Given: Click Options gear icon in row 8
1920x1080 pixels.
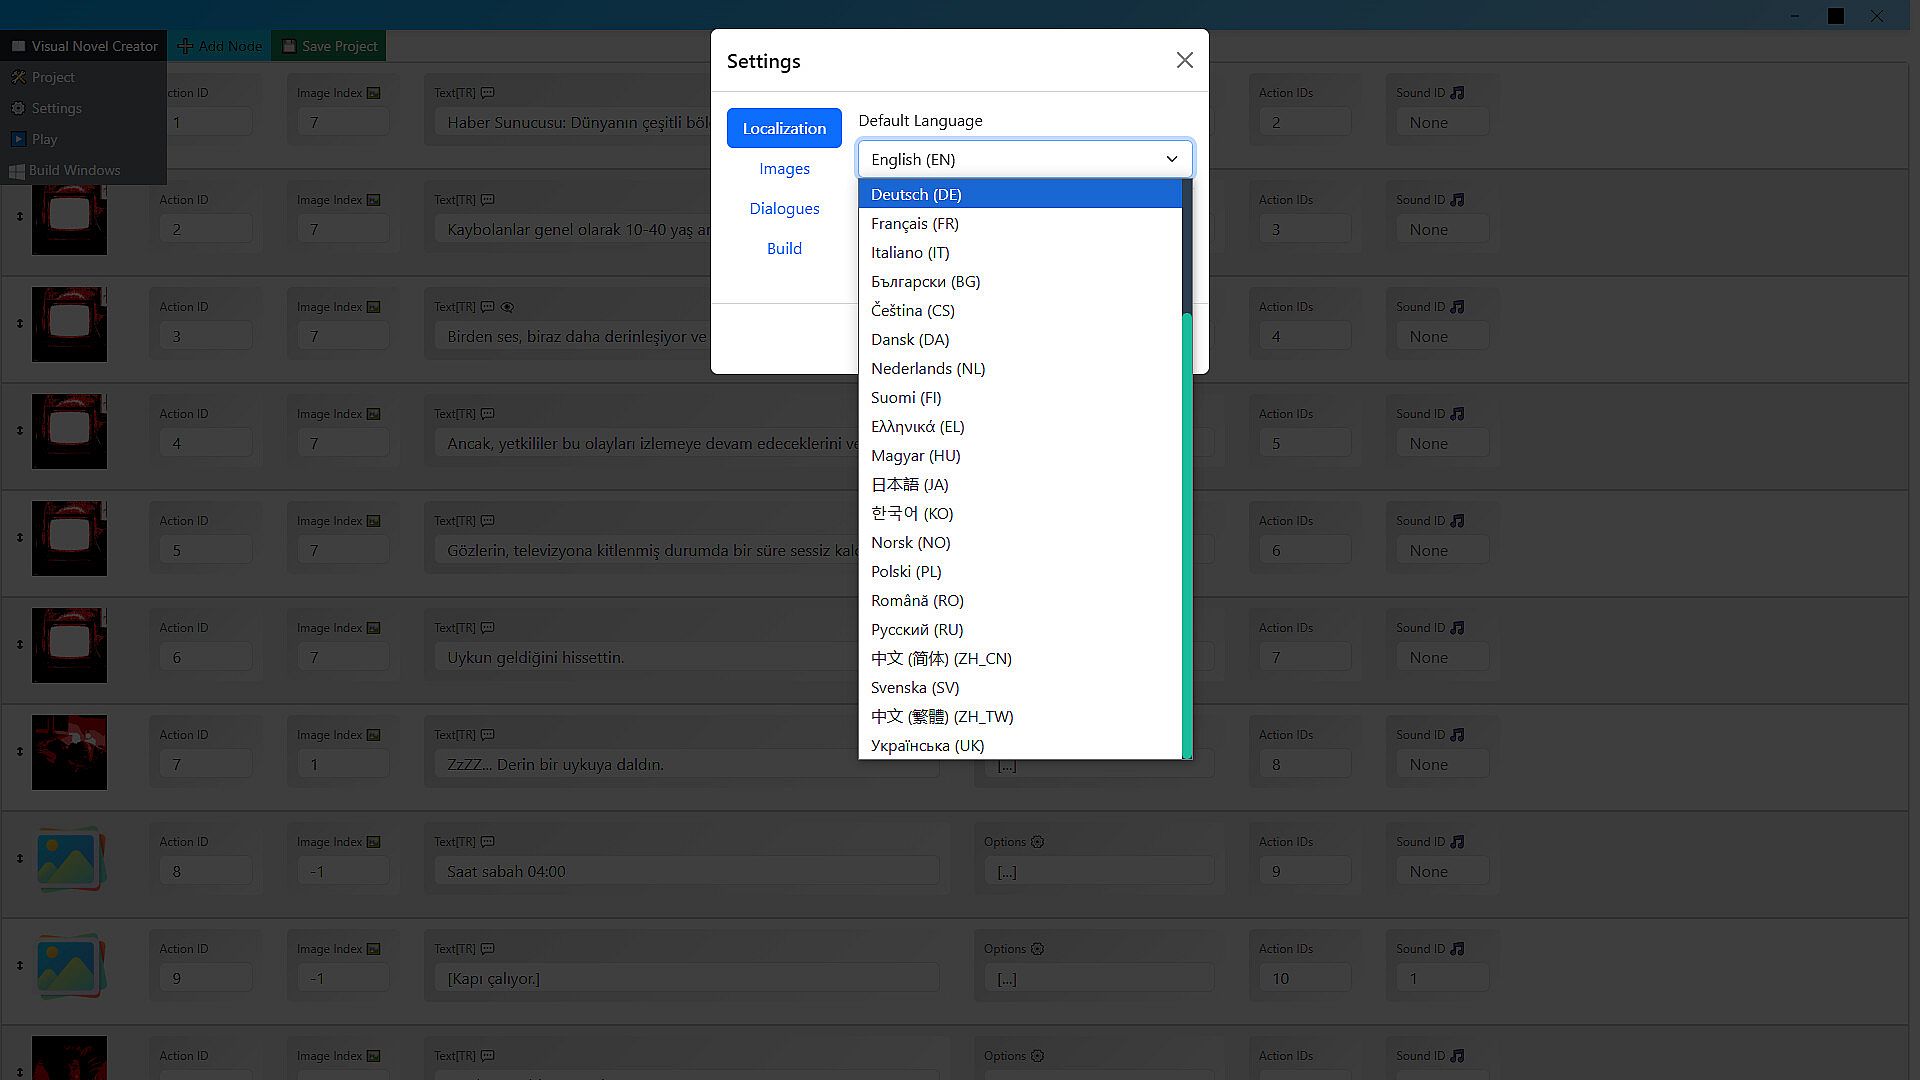Looking at the screenshot, I should tap(1037, 842).
